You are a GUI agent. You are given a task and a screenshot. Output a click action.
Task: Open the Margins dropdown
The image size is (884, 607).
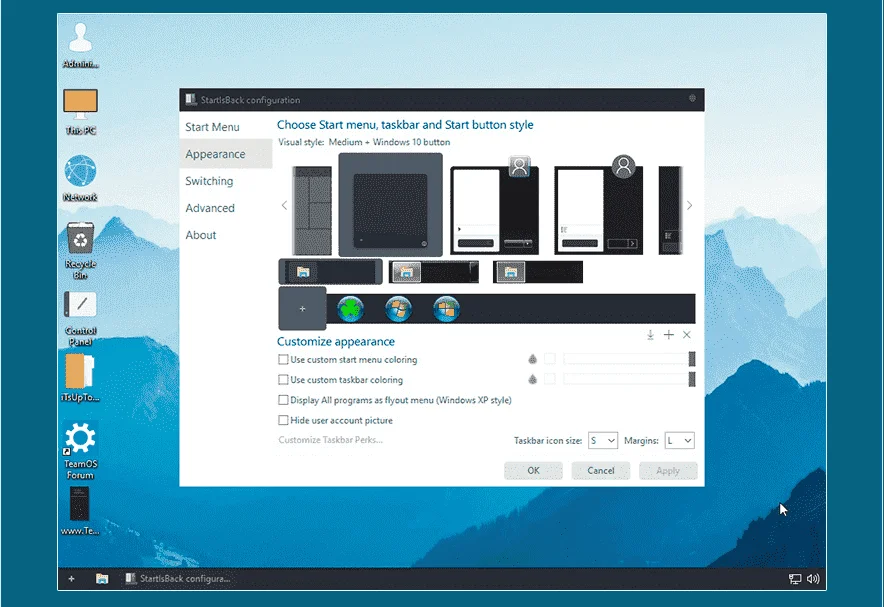(679, 440)
